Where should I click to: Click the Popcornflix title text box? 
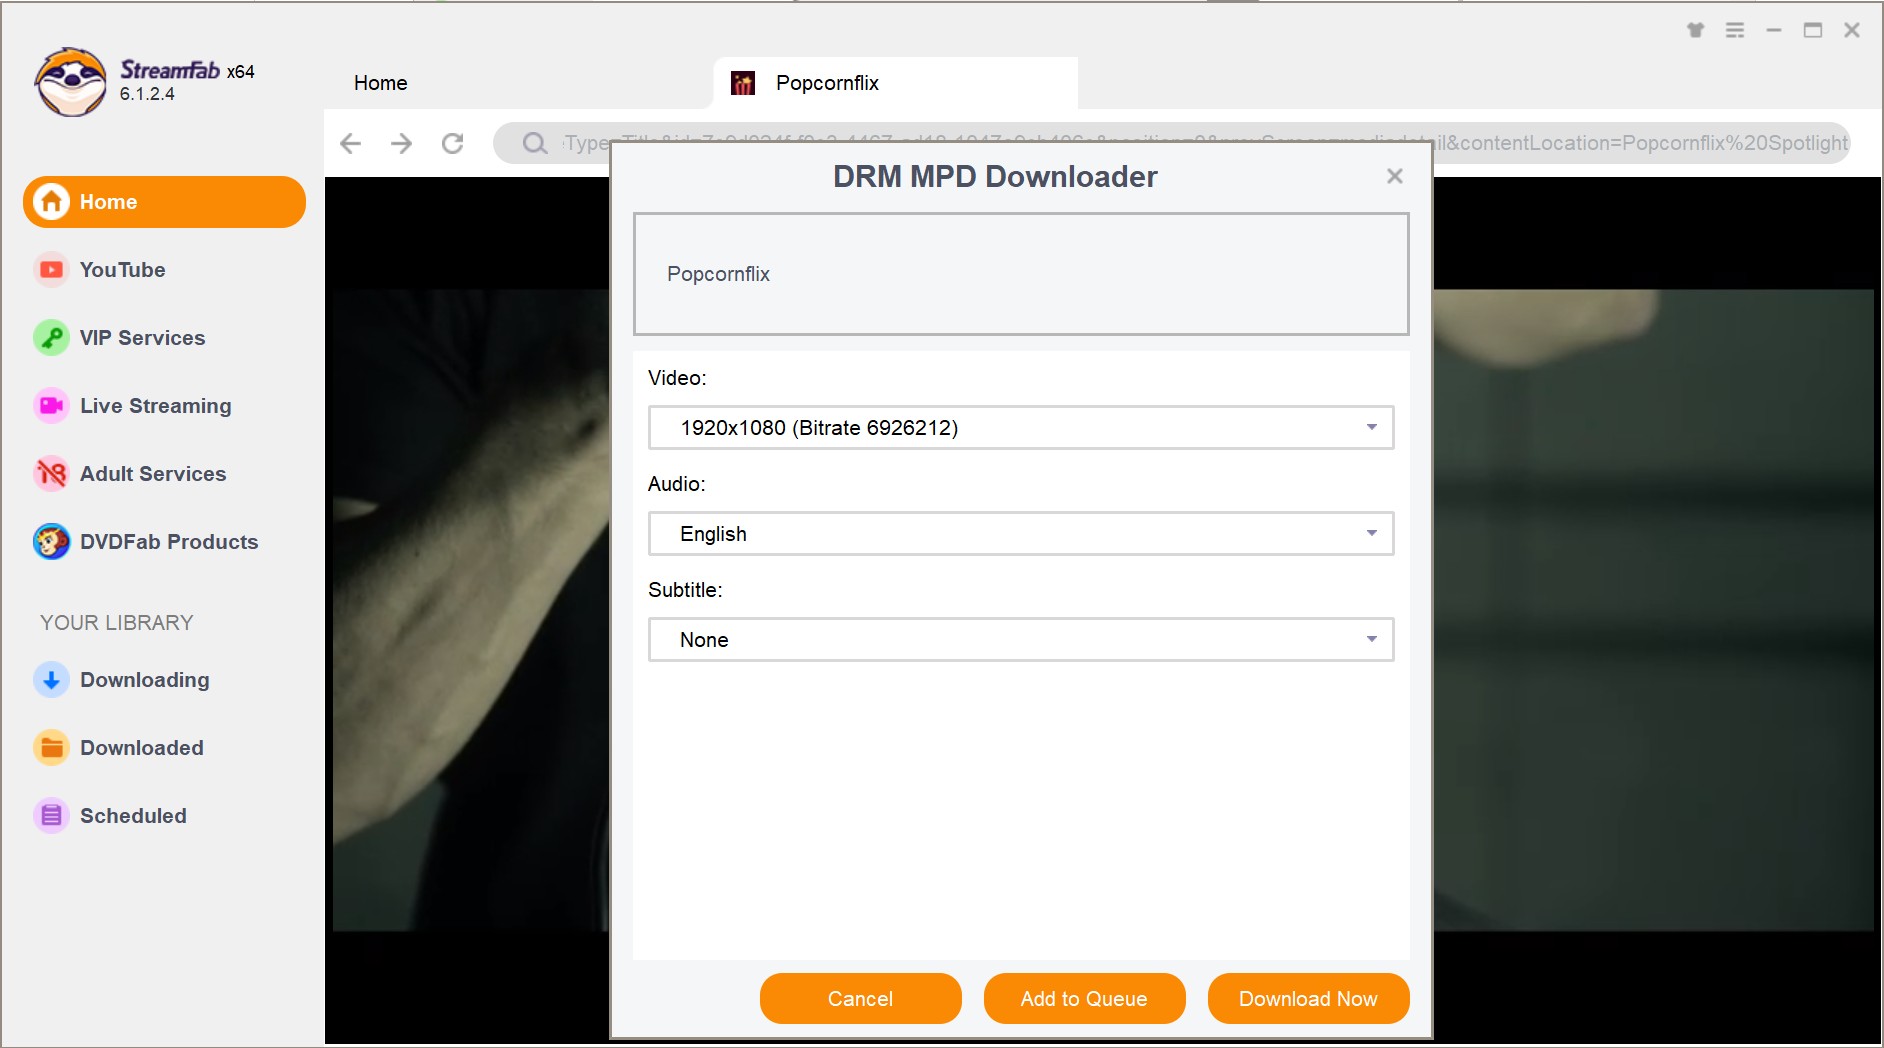(1021, 274)
